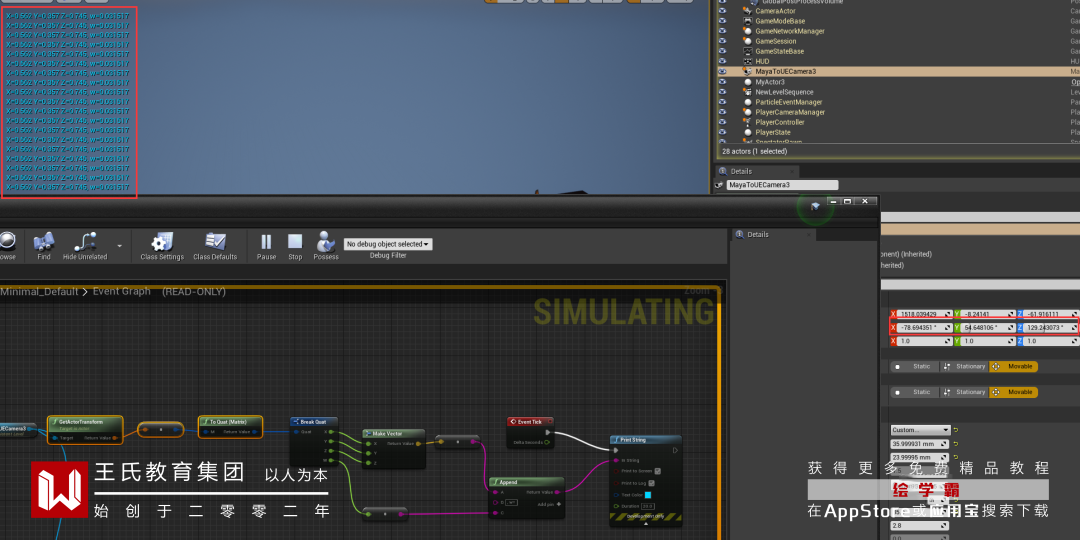The width and height of the screenshot is (1080, 540).
Task: Set second mobility row to Movable
Action: tap(1014, 392)
